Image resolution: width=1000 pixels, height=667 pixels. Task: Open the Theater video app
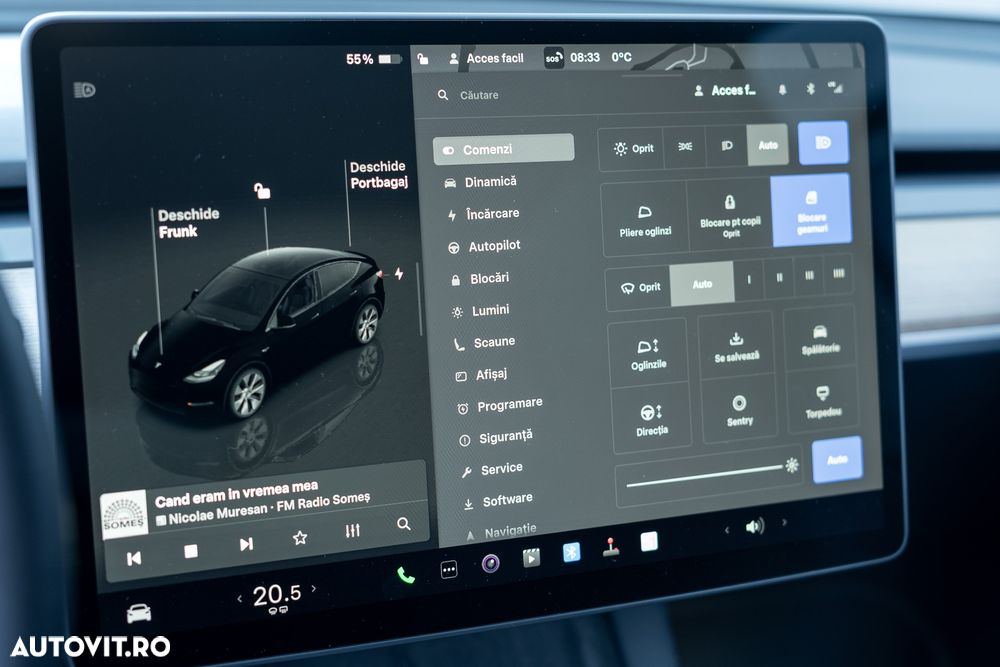click(x=531, y=557)
